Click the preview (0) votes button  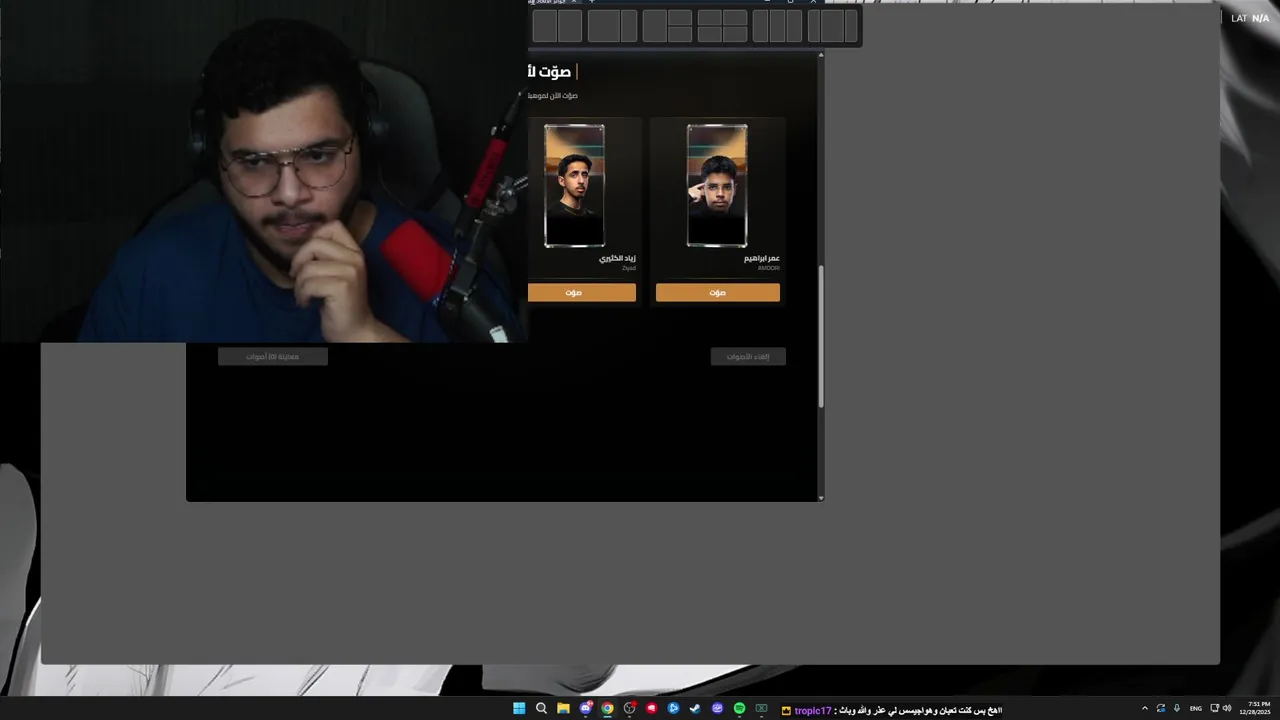273,357
